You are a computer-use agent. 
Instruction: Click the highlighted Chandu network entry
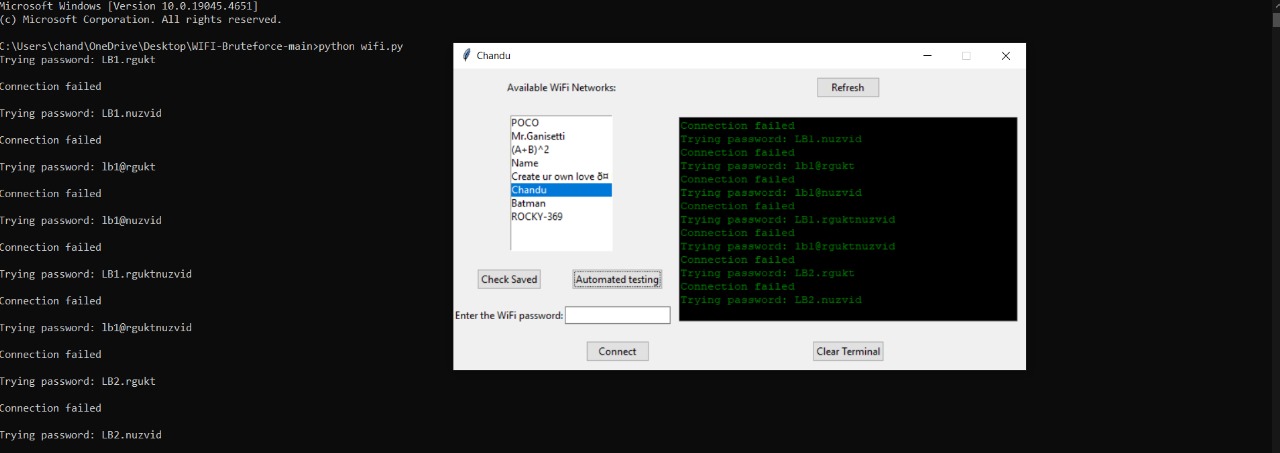[x=531, y=190]
